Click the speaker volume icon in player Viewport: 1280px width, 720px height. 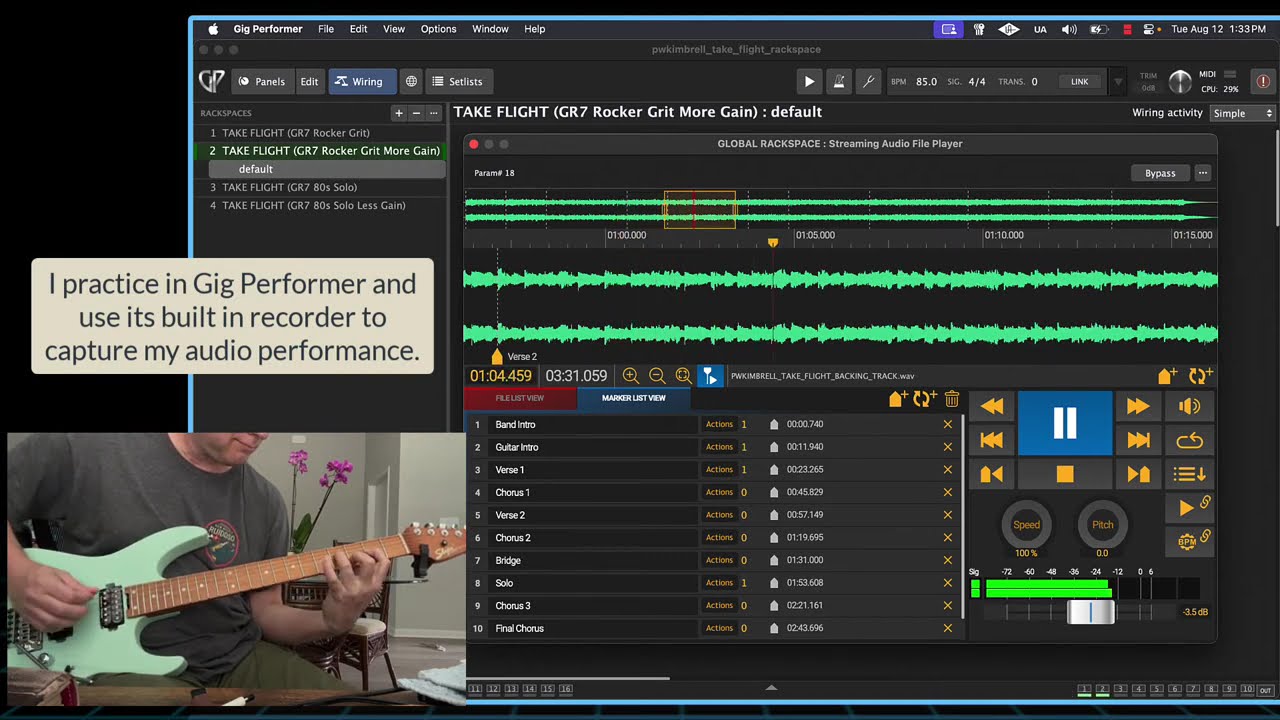coord(1189,406)
